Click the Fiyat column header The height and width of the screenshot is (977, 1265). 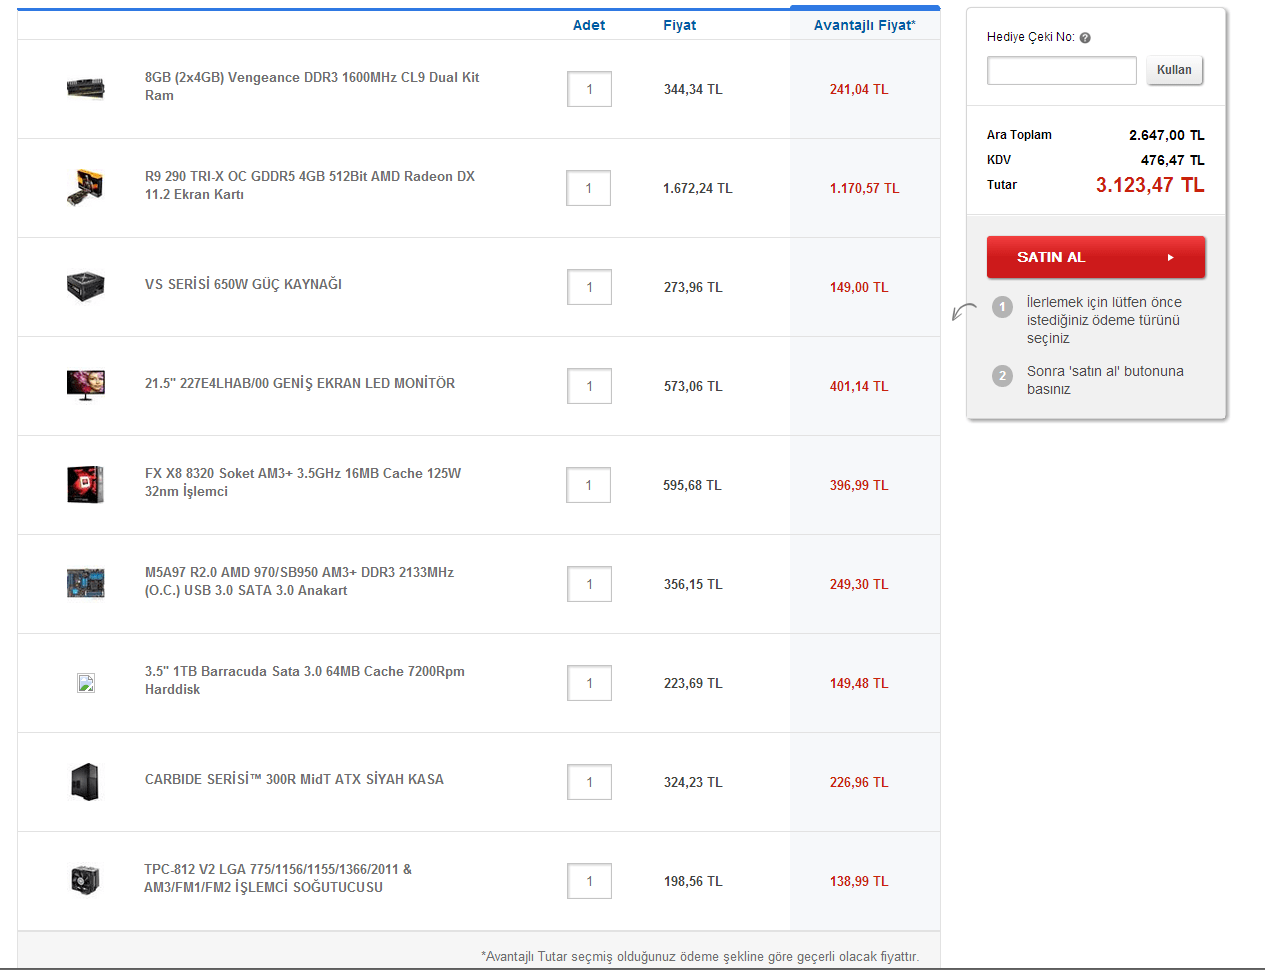tap(680, 25)
